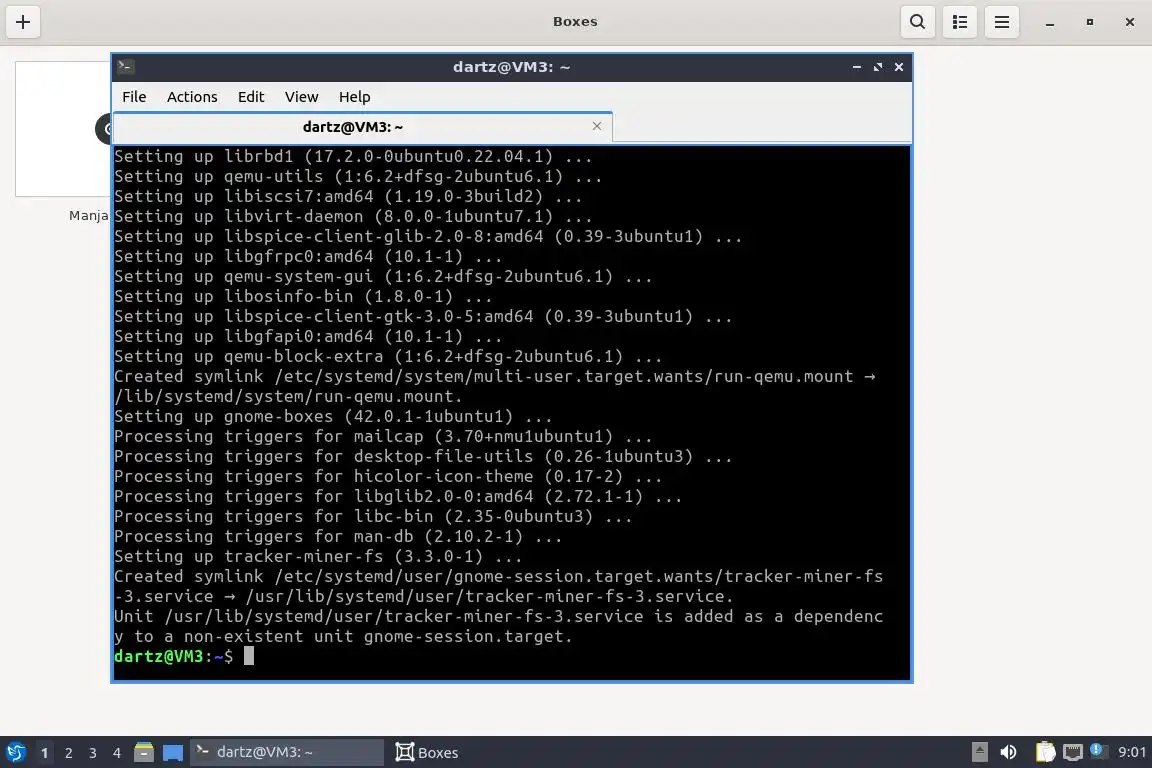Image resolution: width=1152 pixels, height=768 pixels.
Task: Minimize the Boxes window
Action: coord(1050,22)
